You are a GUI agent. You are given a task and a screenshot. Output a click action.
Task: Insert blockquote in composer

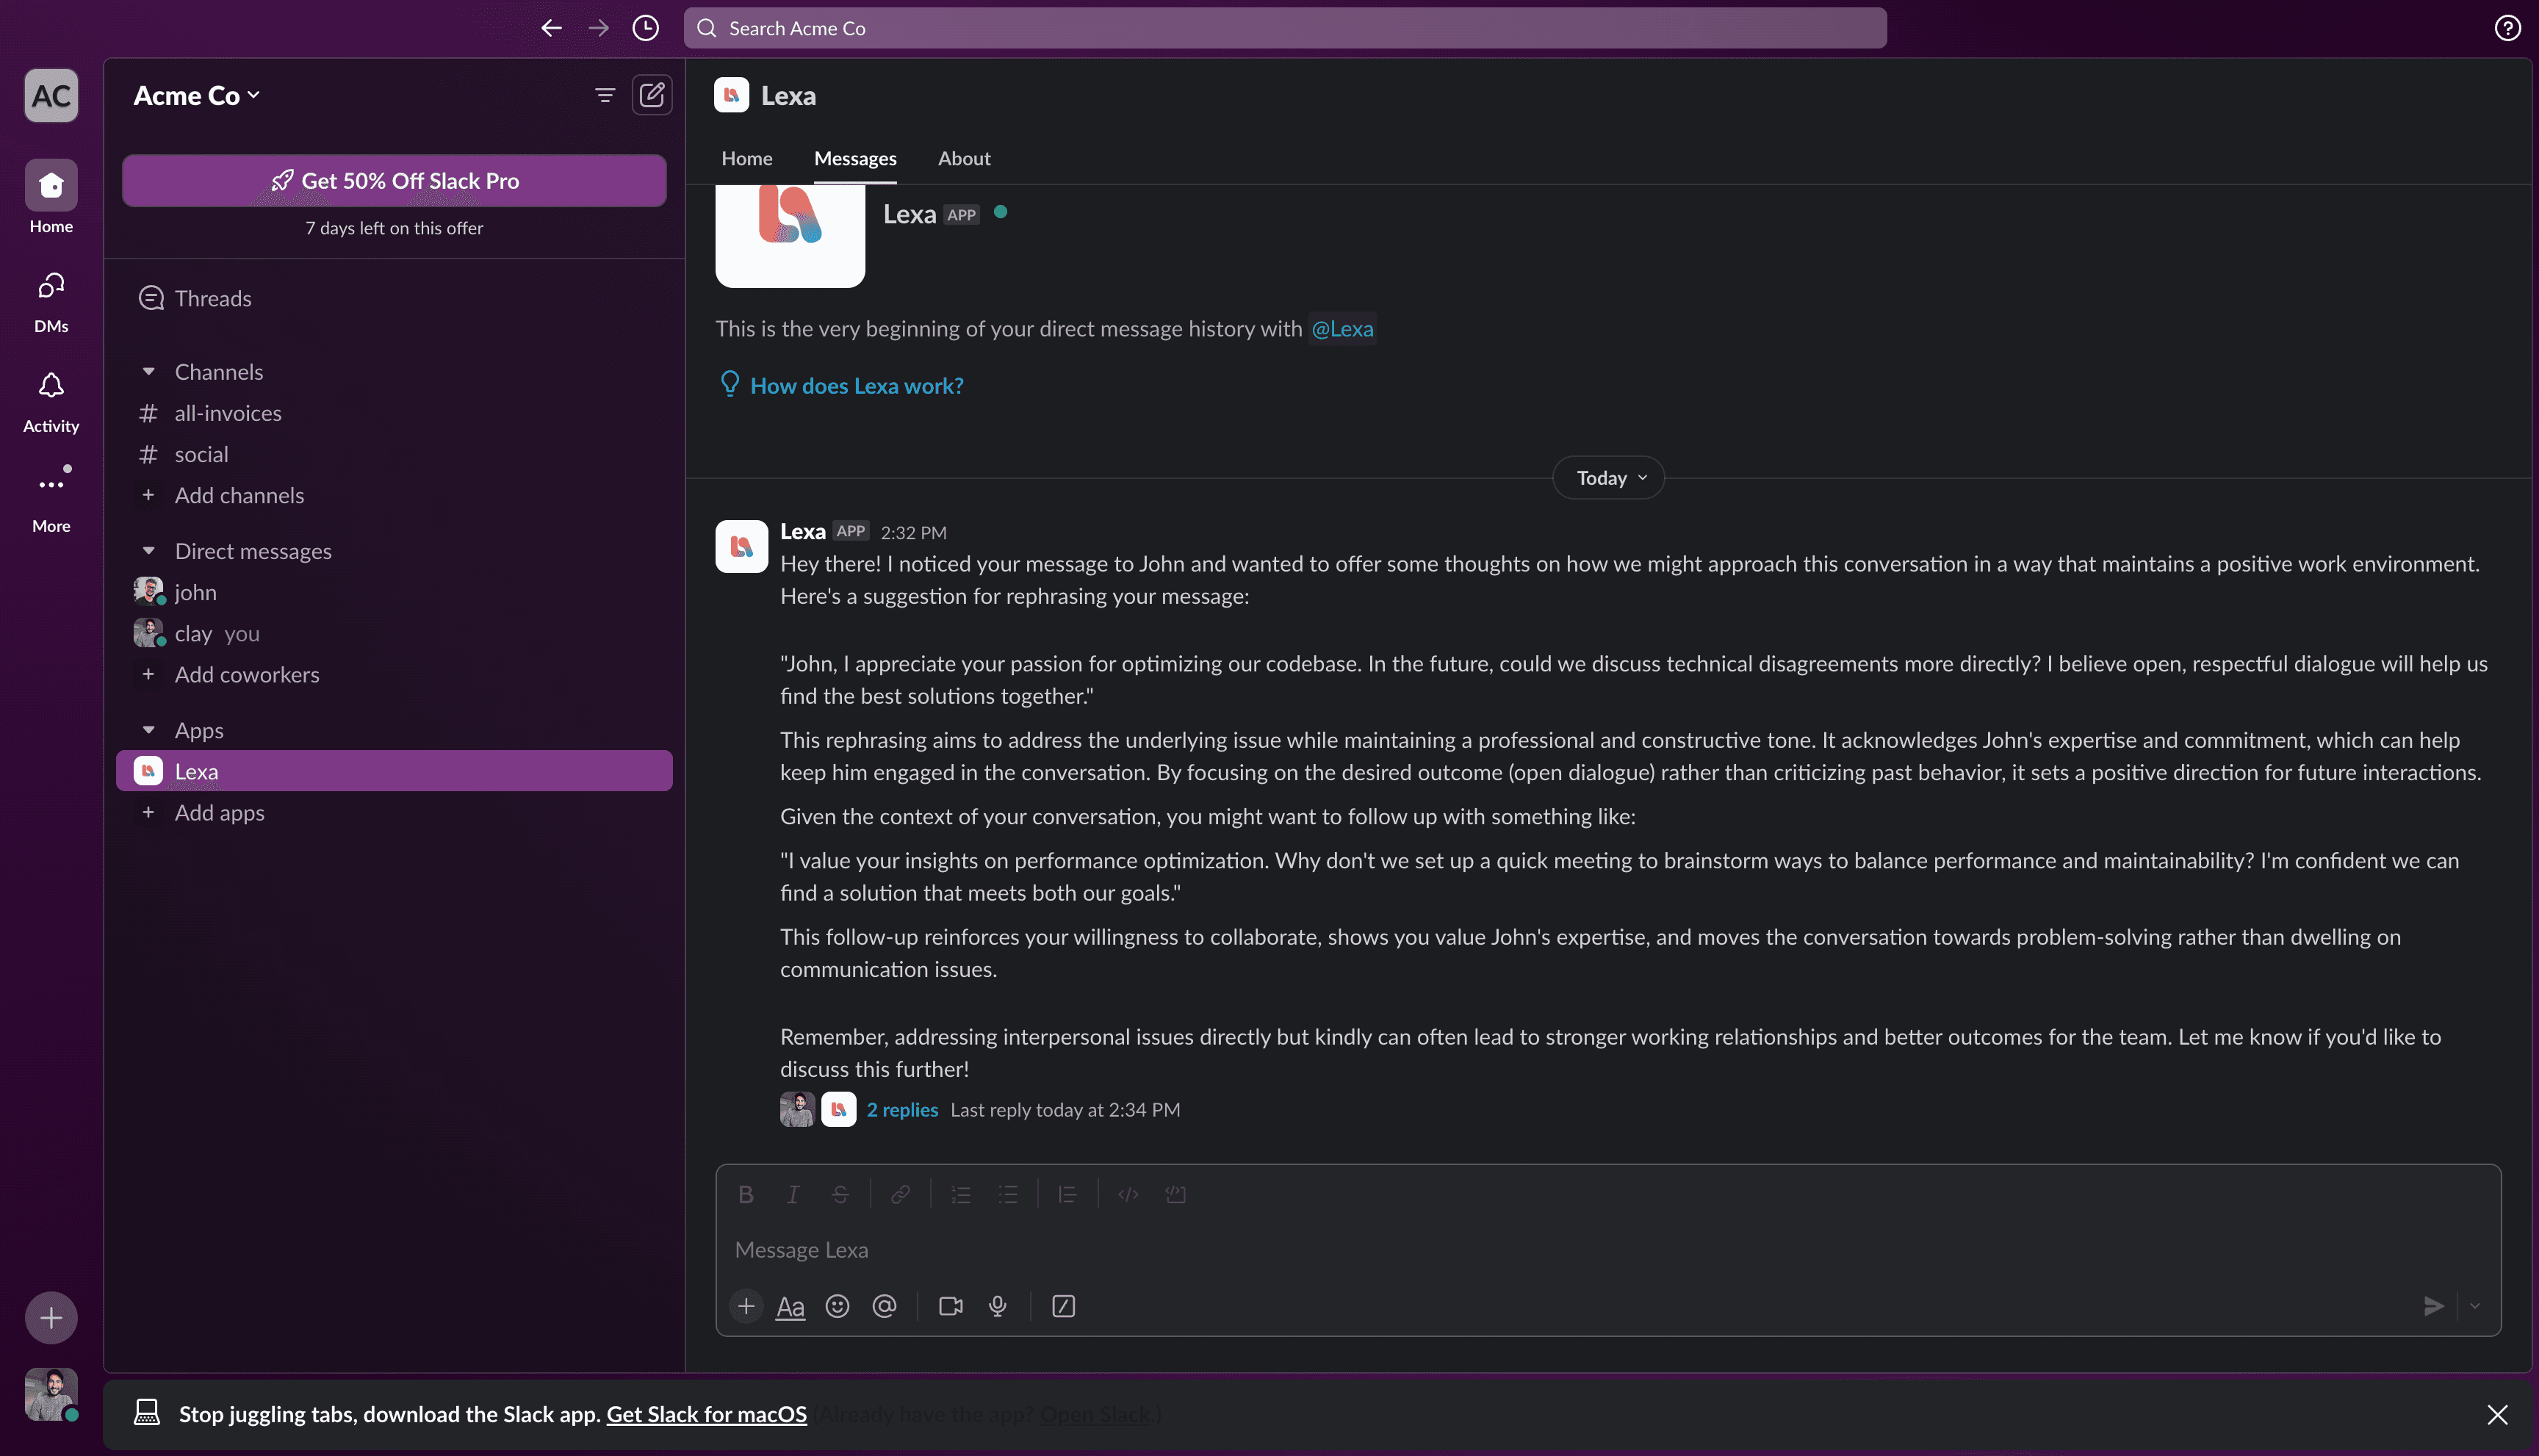click(x=1067, y=1194)
